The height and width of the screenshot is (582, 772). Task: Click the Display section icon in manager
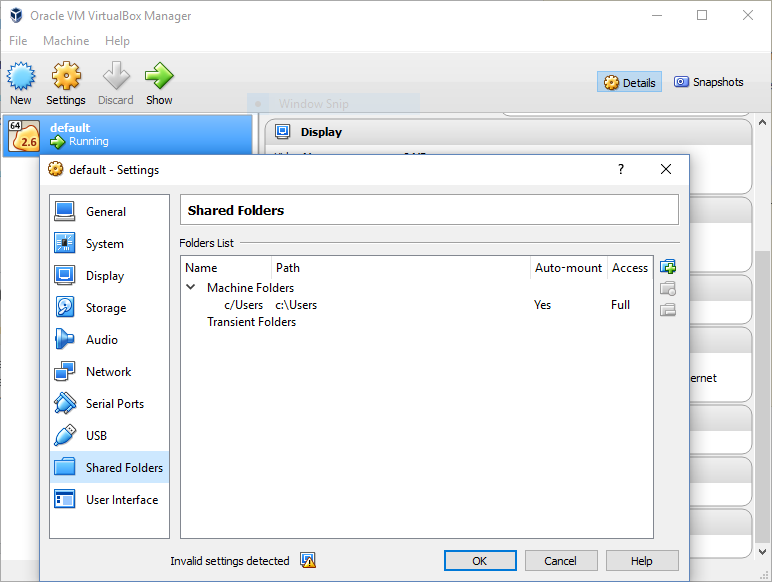[283, 131]
